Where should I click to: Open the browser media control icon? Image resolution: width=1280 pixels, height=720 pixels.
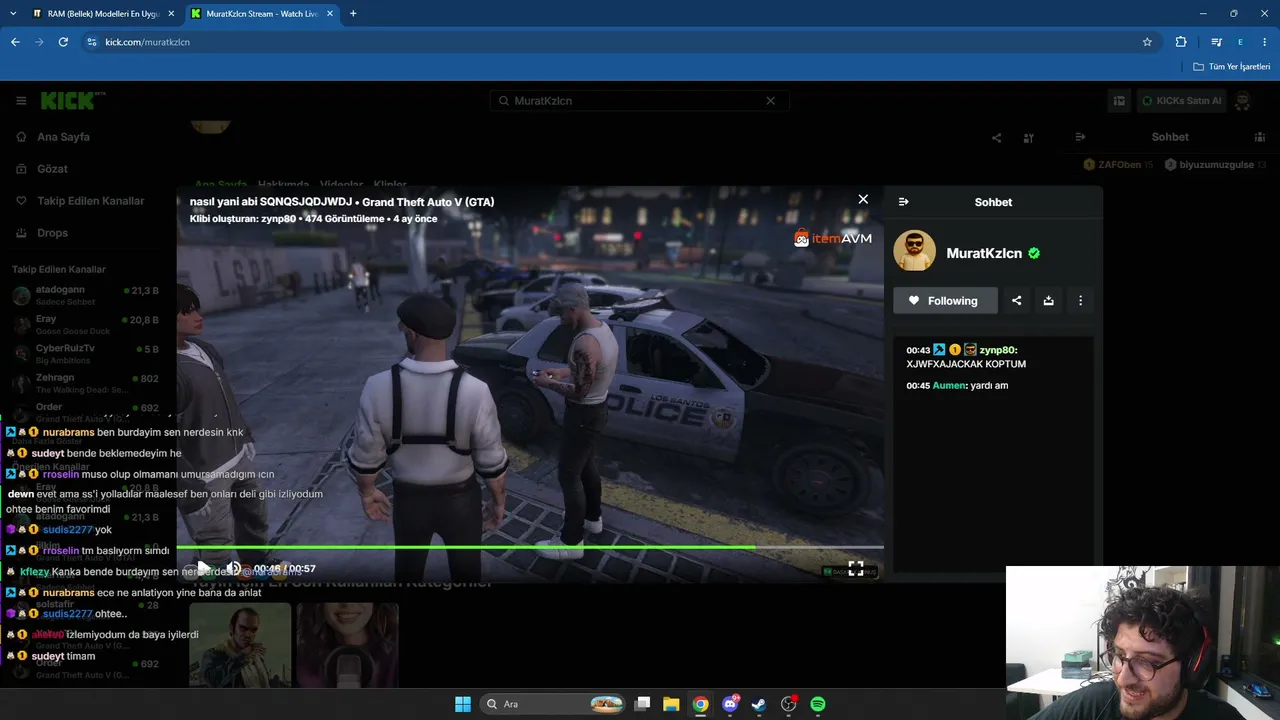(1216, 42)
